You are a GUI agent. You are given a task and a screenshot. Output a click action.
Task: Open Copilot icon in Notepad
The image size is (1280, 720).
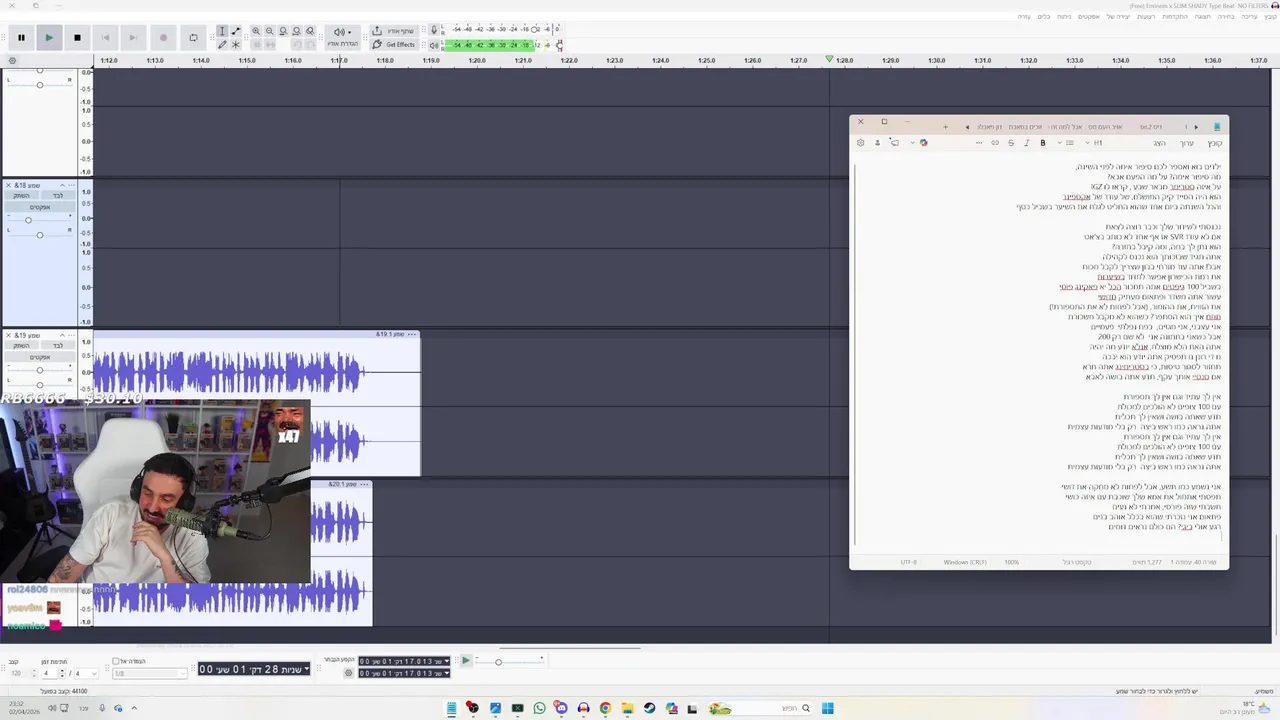923,143
